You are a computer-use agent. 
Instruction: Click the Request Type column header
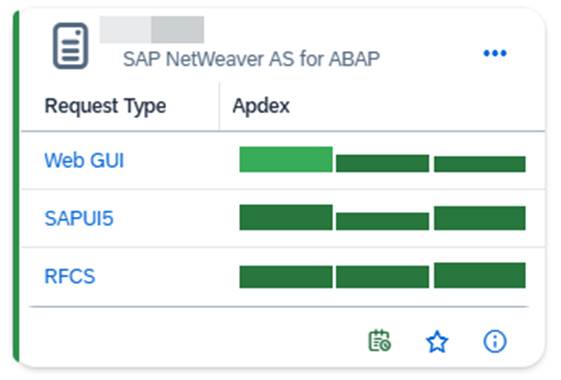click(105, 106)
